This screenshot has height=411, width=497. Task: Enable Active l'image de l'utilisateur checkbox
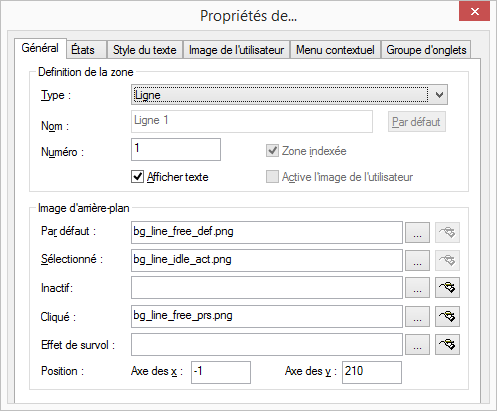click(272, 177)
